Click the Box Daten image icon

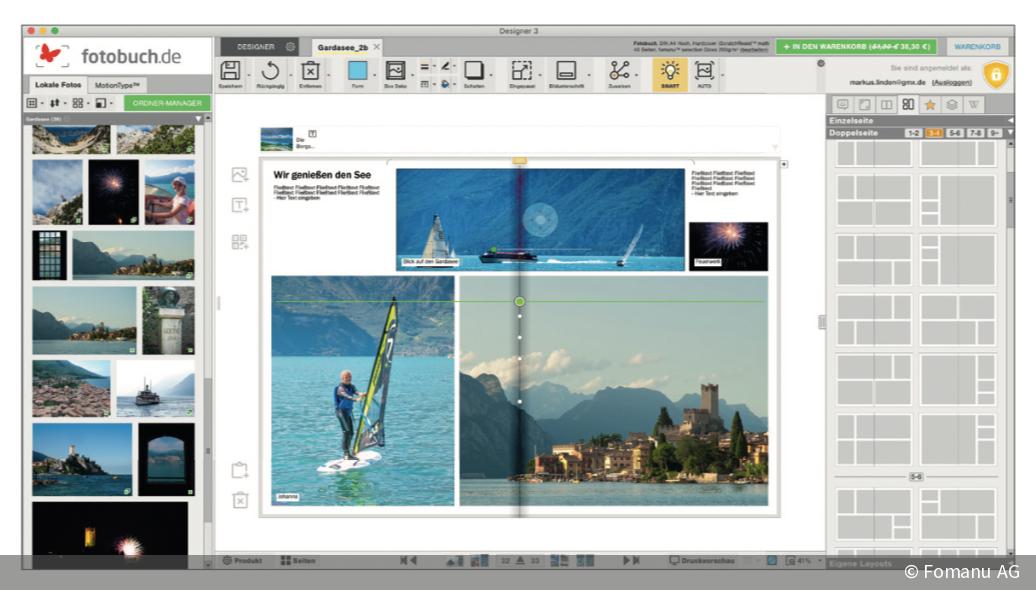click(x=395, y=71)
